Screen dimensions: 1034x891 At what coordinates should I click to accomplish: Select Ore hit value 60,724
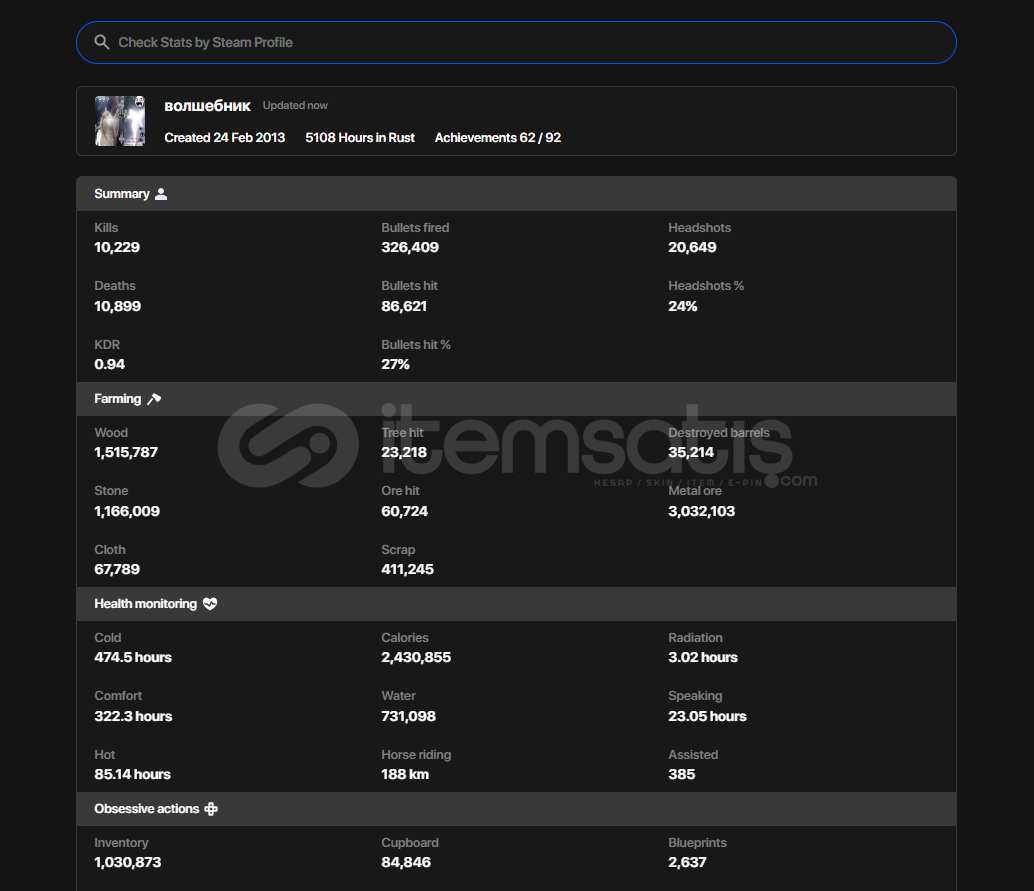[404, 511]
